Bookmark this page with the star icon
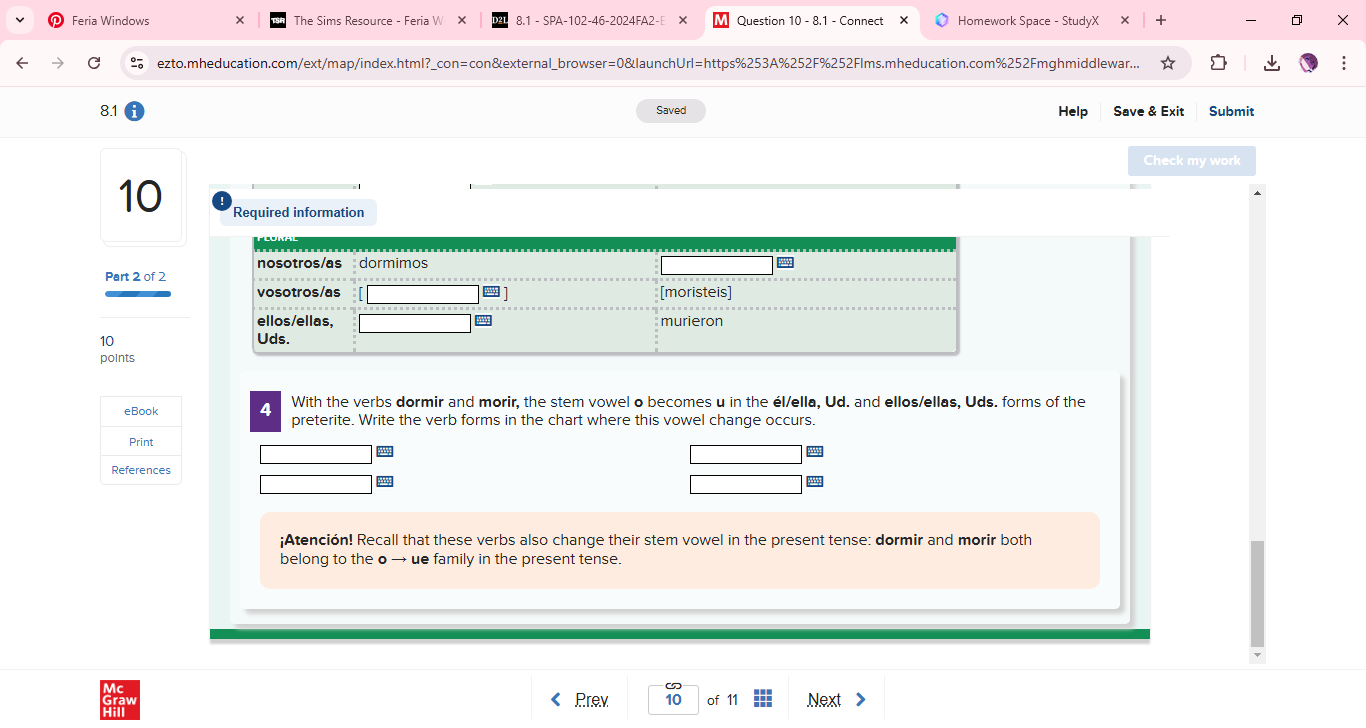The width and height of the screenshot is (1366, 728). coord(1167,63)
